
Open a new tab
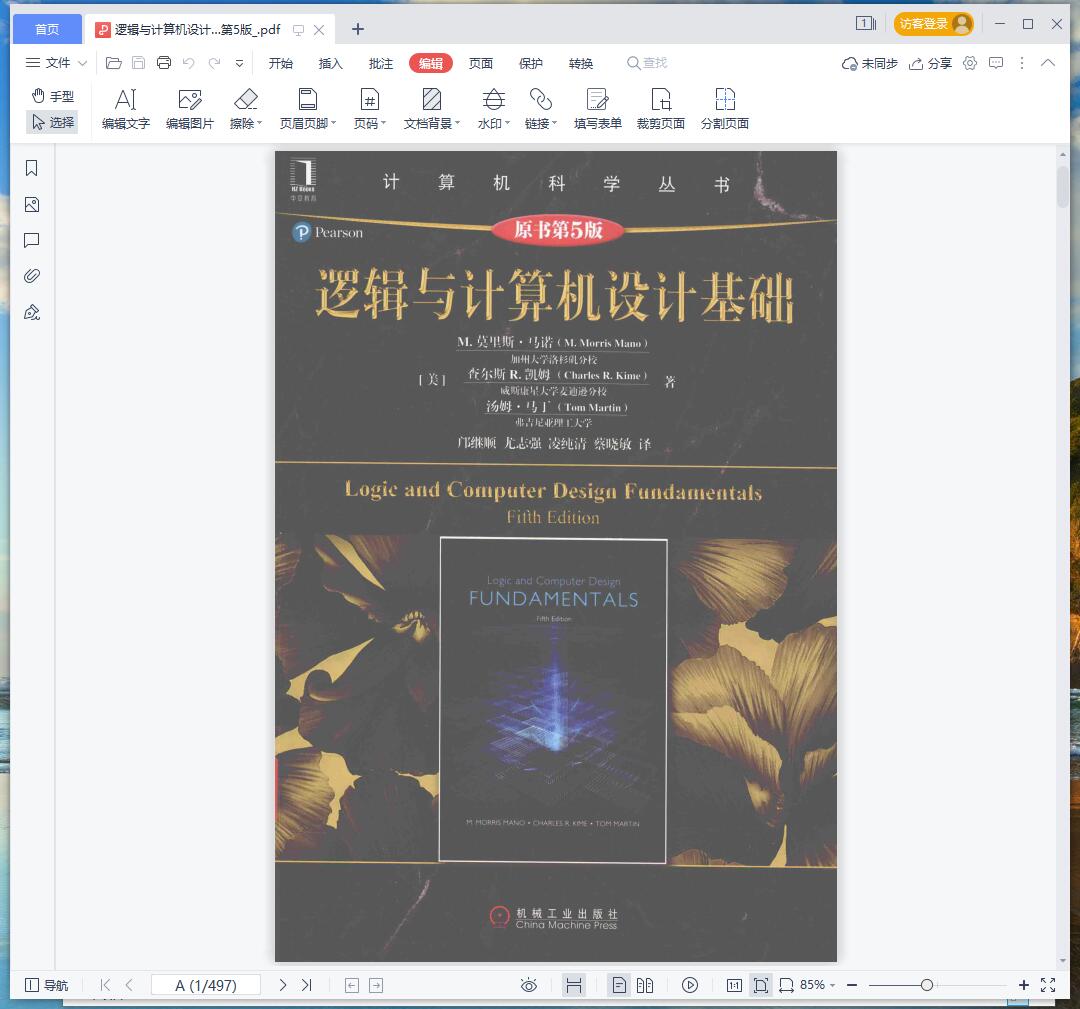357,29
